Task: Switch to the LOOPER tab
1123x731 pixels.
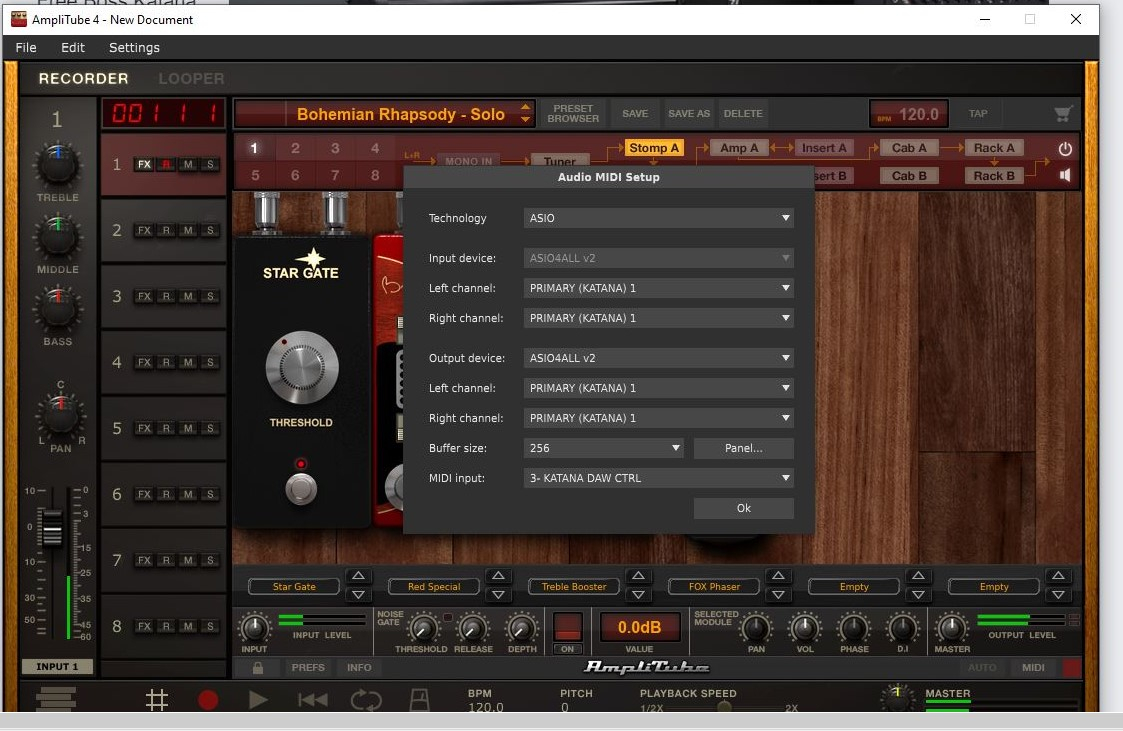Action: point(191,78)
